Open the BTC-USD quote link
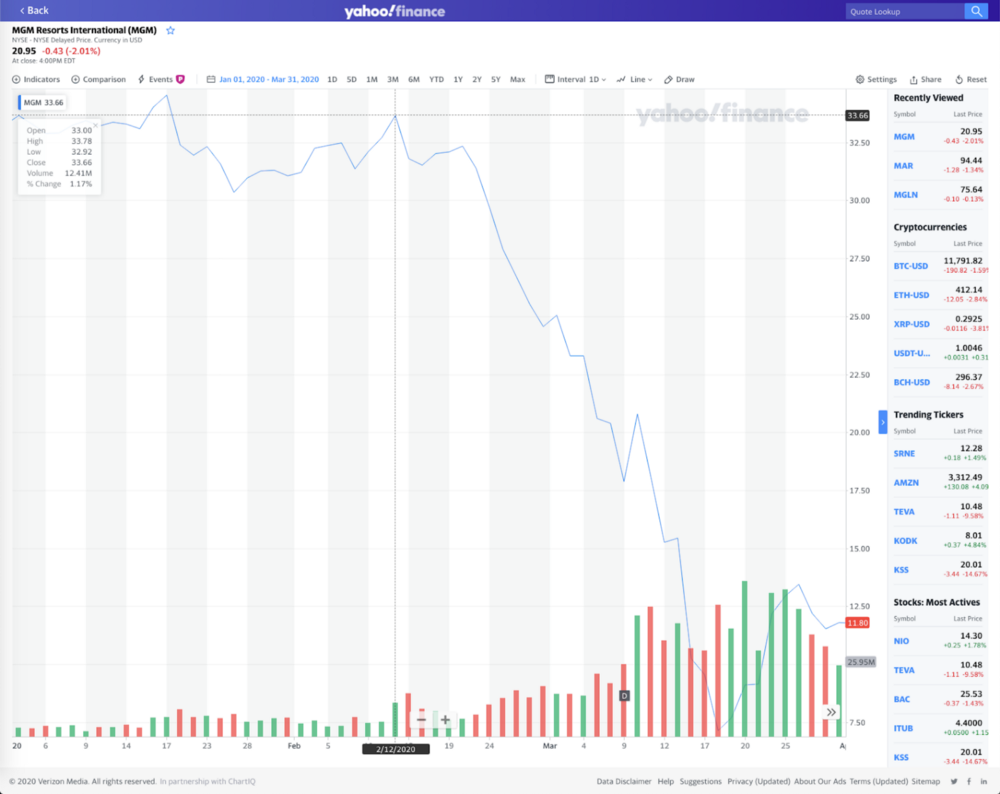This screenshot has height=794, width=1000. (x=911, y=266)
